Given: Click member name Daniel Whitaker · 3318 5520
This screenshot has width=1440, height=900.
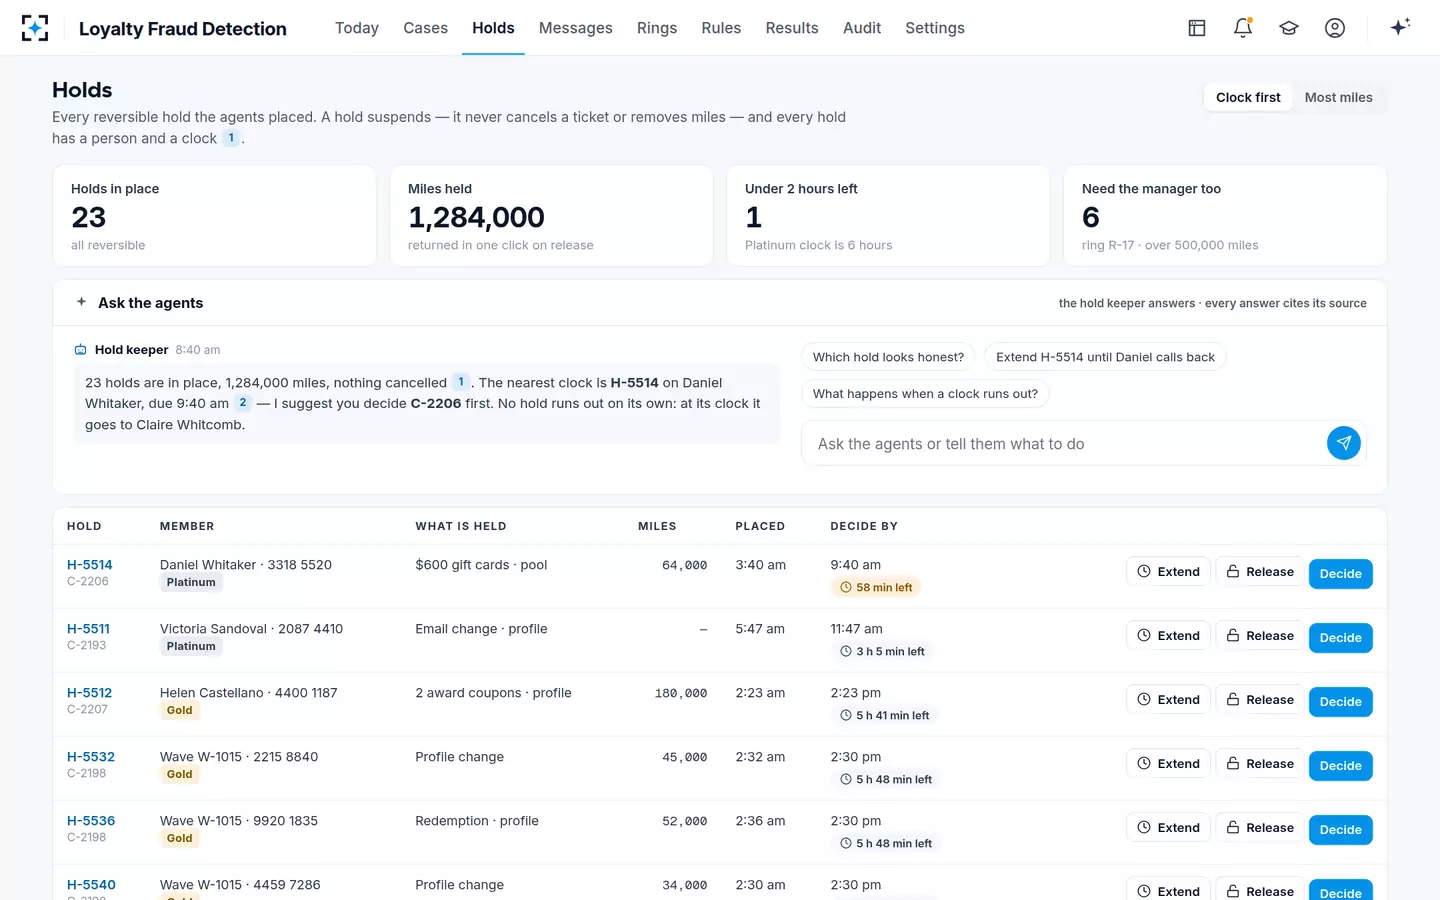Looking at the screenshot, I should pos(246,565).
